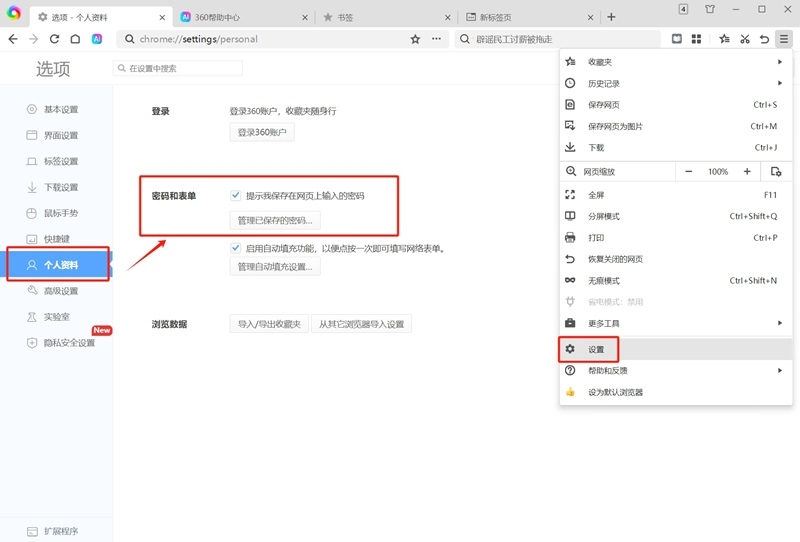Open 下载设置 in the sidebar

click(x=56, y=187)
